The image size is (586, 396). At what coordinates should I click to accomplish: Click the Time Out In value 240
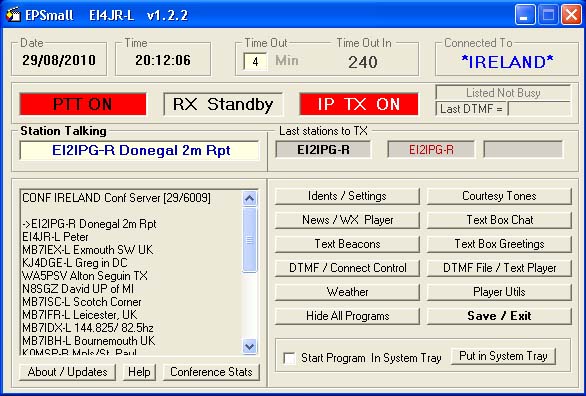point(363,62)
